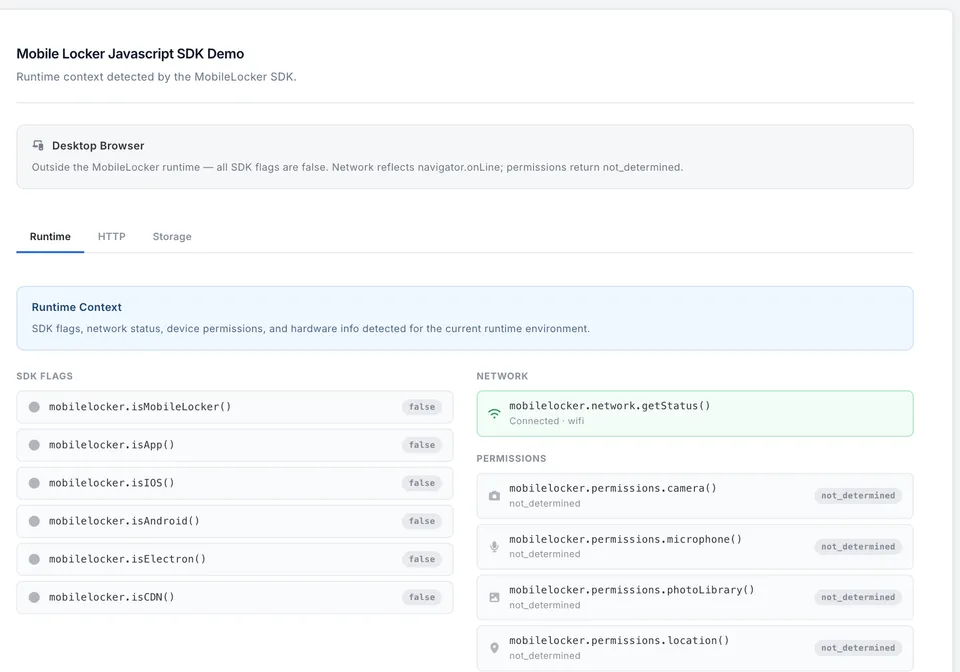The width and height of the screenshot is (960, 672).
Task: Click the subtitle 'Runtime context detected by the MobileLocker SDK.'
Action: pos(156,77)
